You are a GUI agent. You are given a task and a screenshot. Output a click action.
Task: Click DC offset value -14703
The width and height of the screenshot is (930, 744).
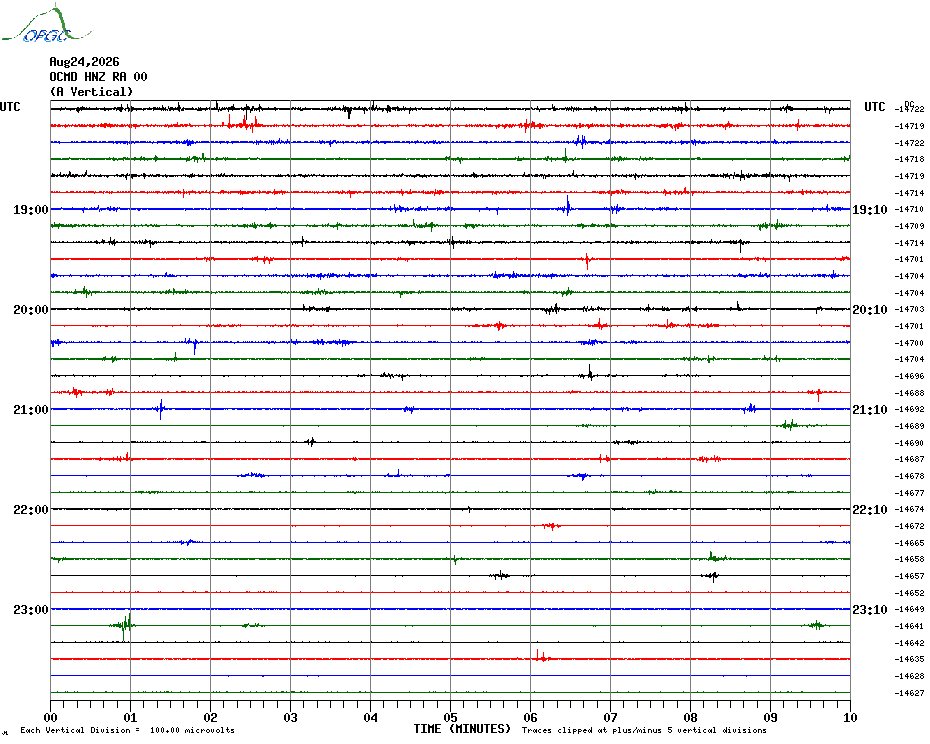pos(909,310)
